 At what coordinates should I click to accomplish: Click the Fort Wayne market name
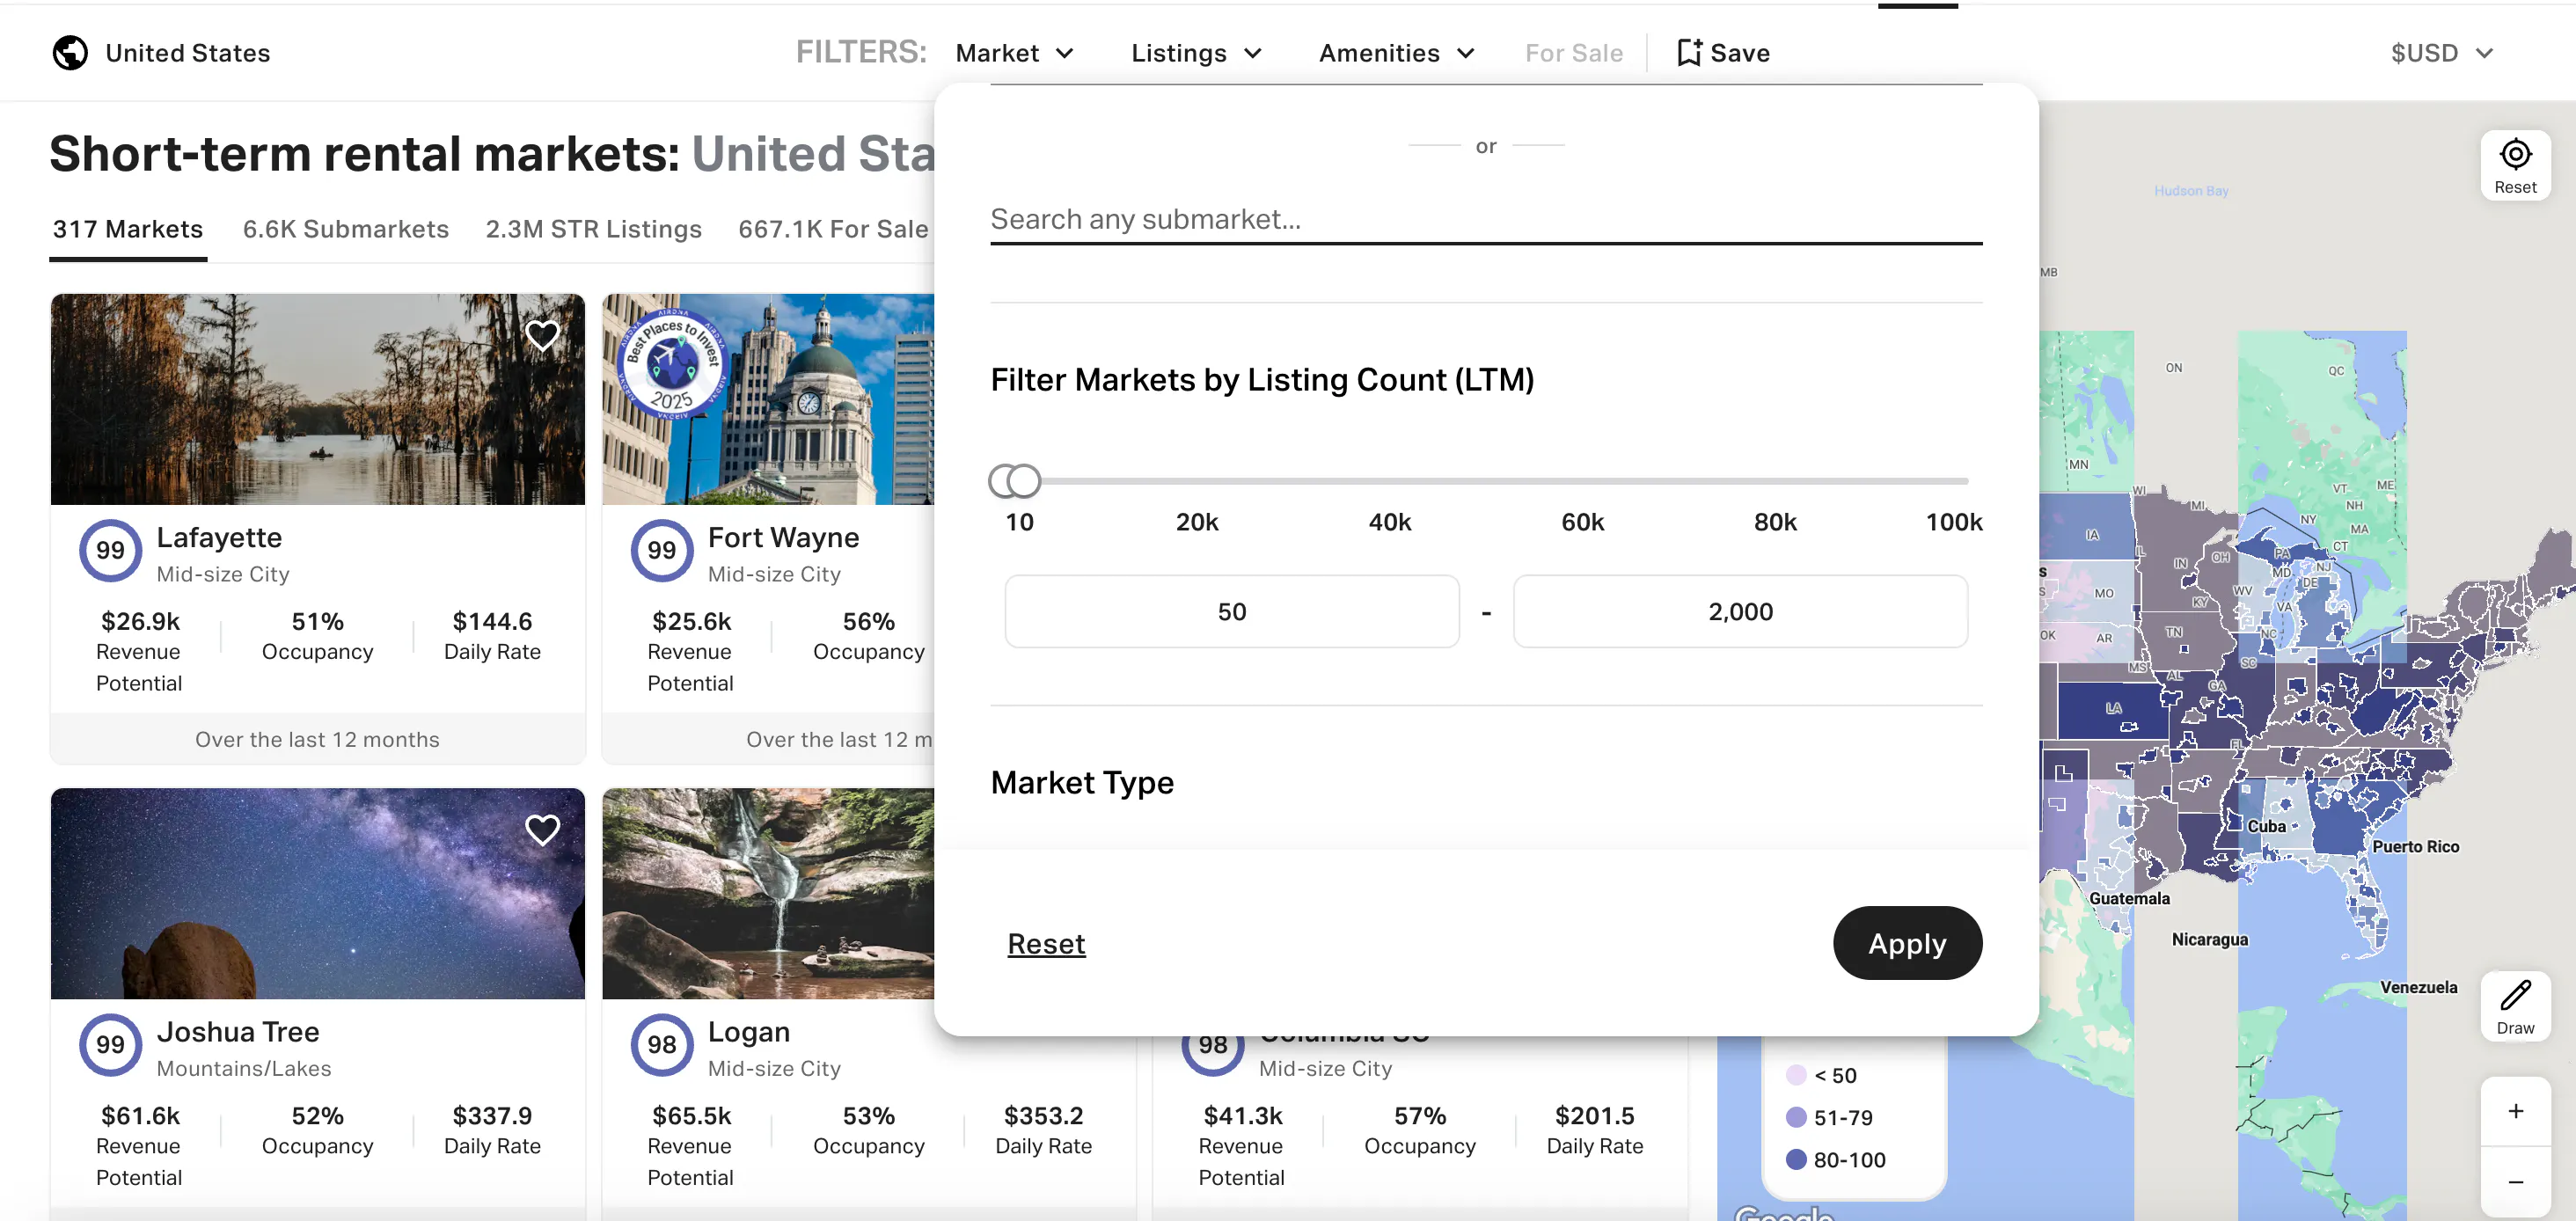coord(783,538)
